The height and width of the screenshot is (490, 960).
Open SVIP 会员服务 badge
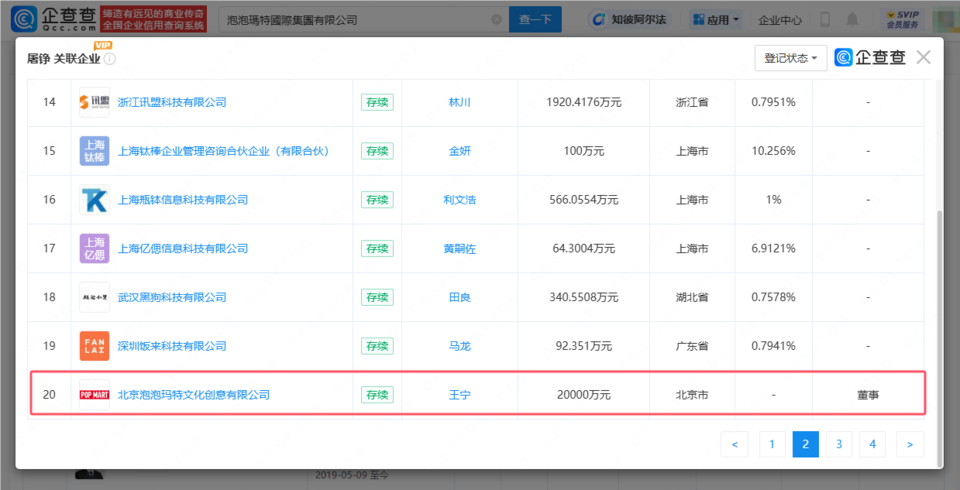pos(903,20)
